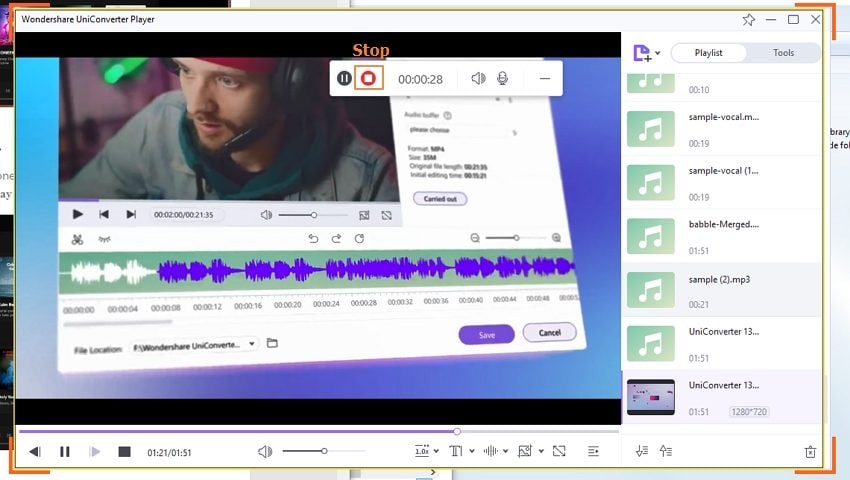The height and width of the screenshot is (480, 850).
Task: Expand the add file dropdown arrow
Action: tap(658, 53)
